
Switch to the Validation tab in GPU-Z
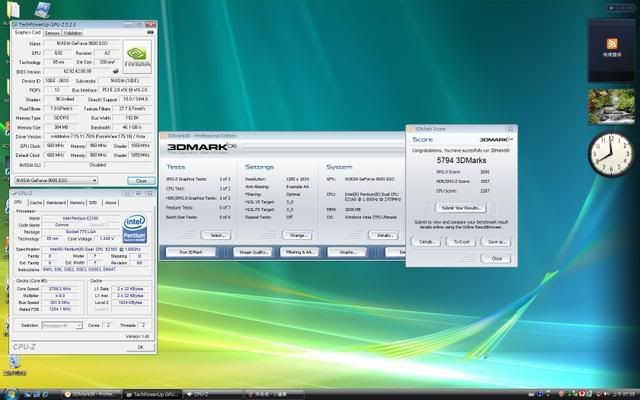pos(73,33)
